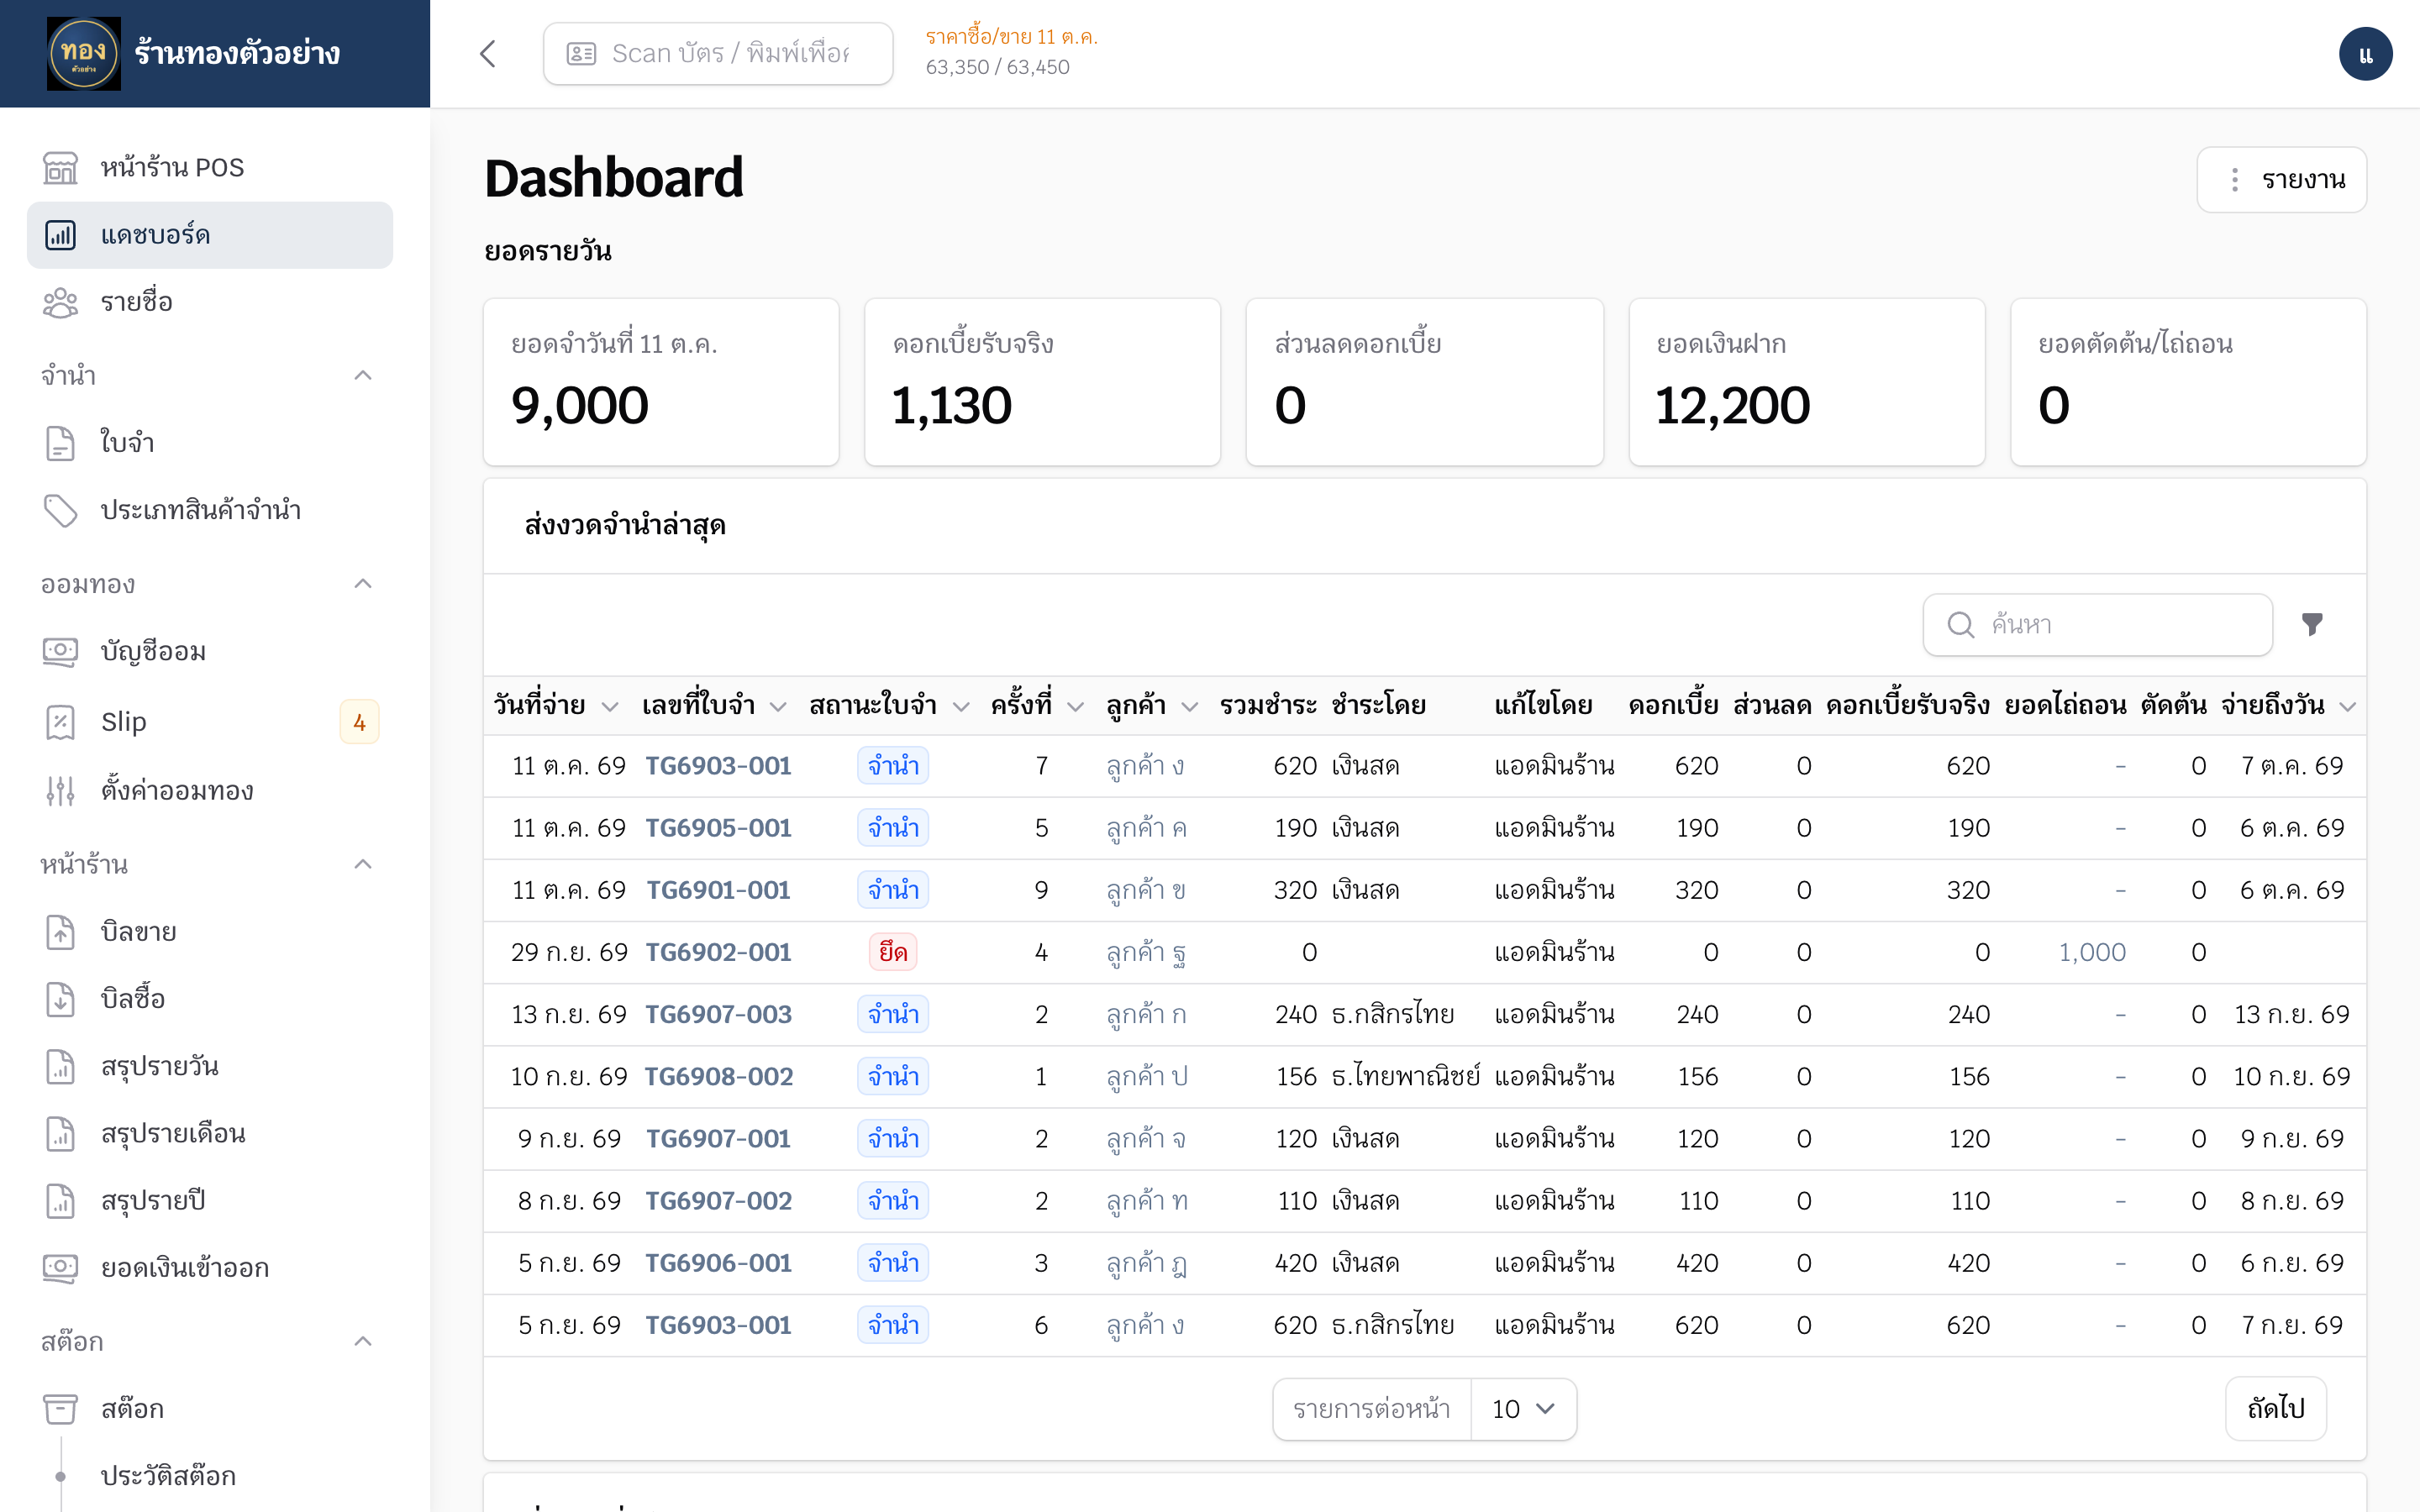2420x1512 pixels.
Task: Open pawn ticket TG6908-002
Action: pos(718,1077)
